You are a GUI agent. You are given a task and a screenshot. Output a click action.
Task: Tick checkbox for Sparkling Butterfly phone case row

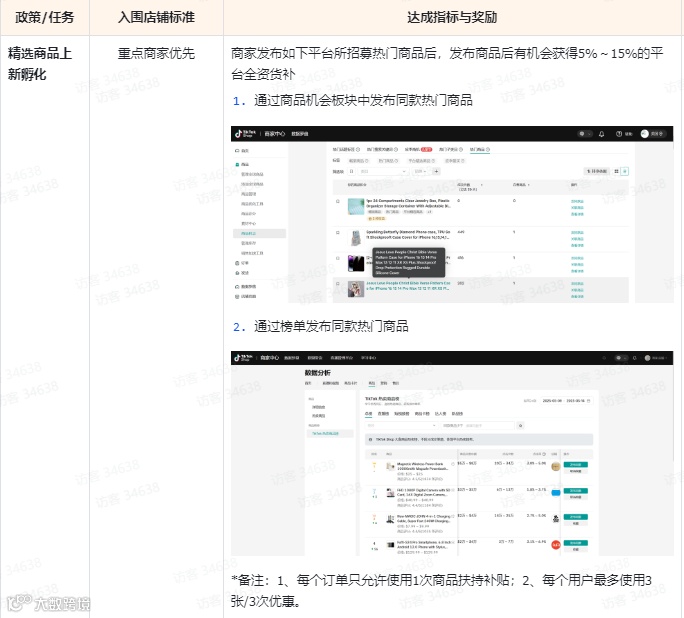(337, 232)
